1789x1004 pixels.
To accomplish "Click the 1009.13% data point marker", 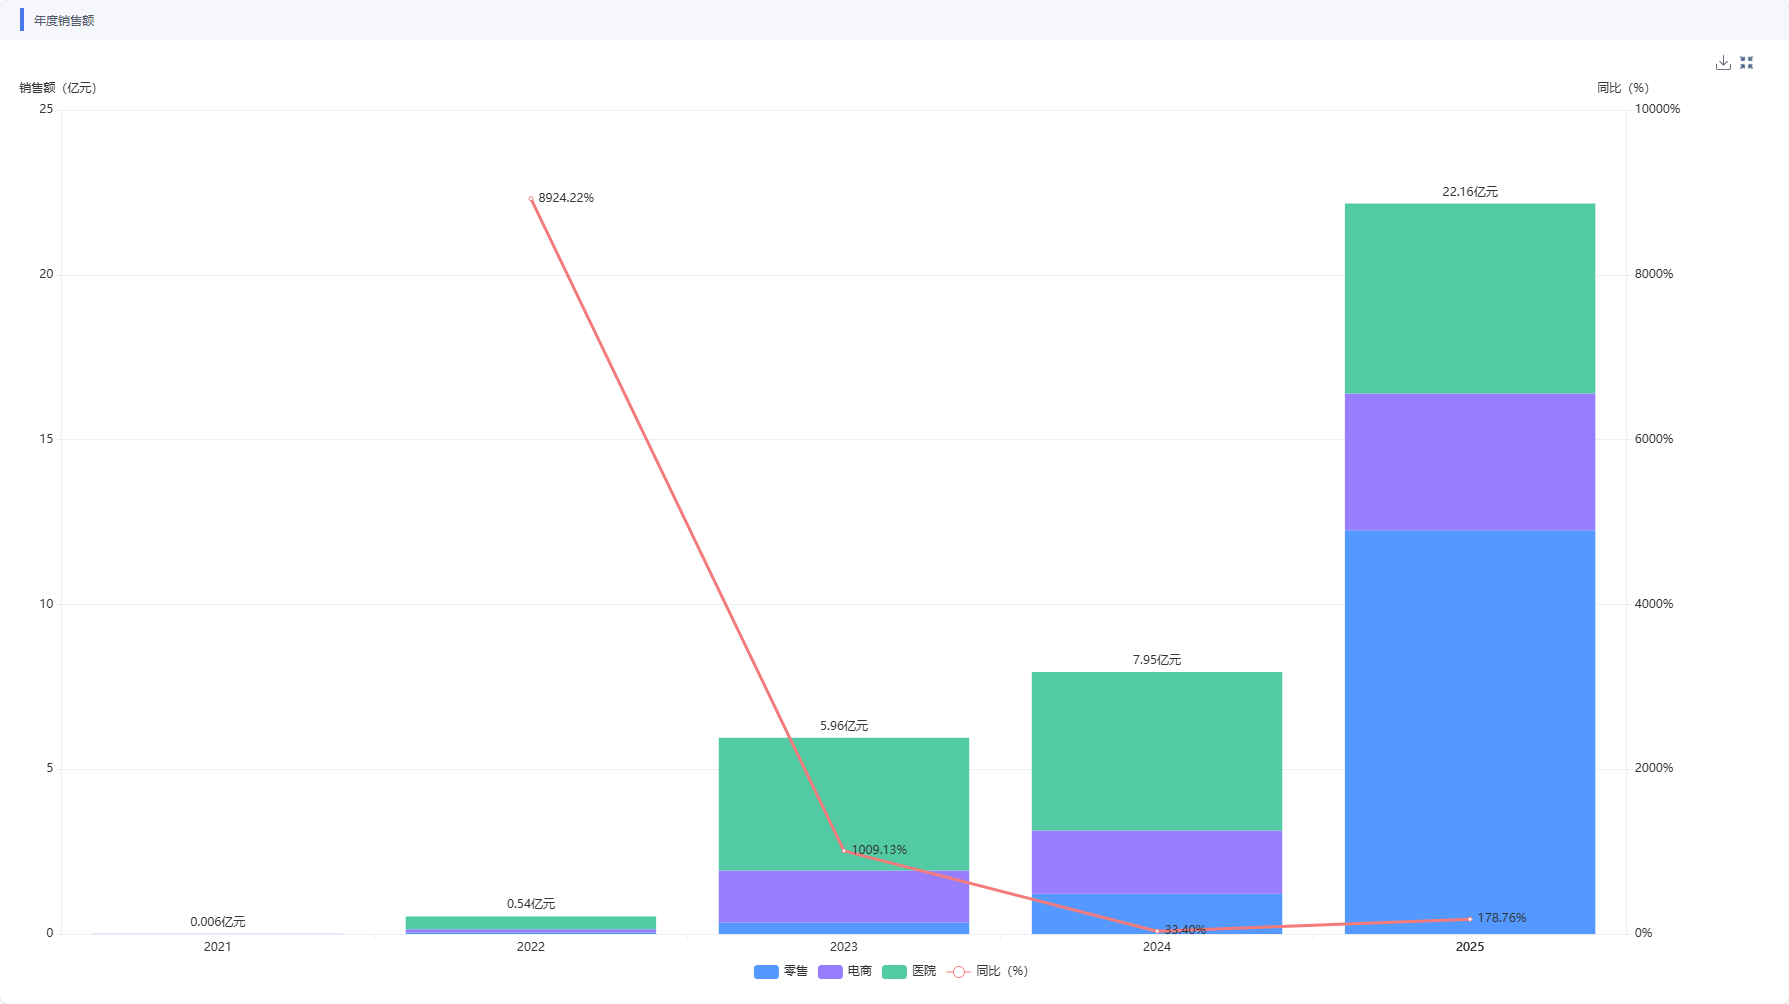I will coord(844,851).
